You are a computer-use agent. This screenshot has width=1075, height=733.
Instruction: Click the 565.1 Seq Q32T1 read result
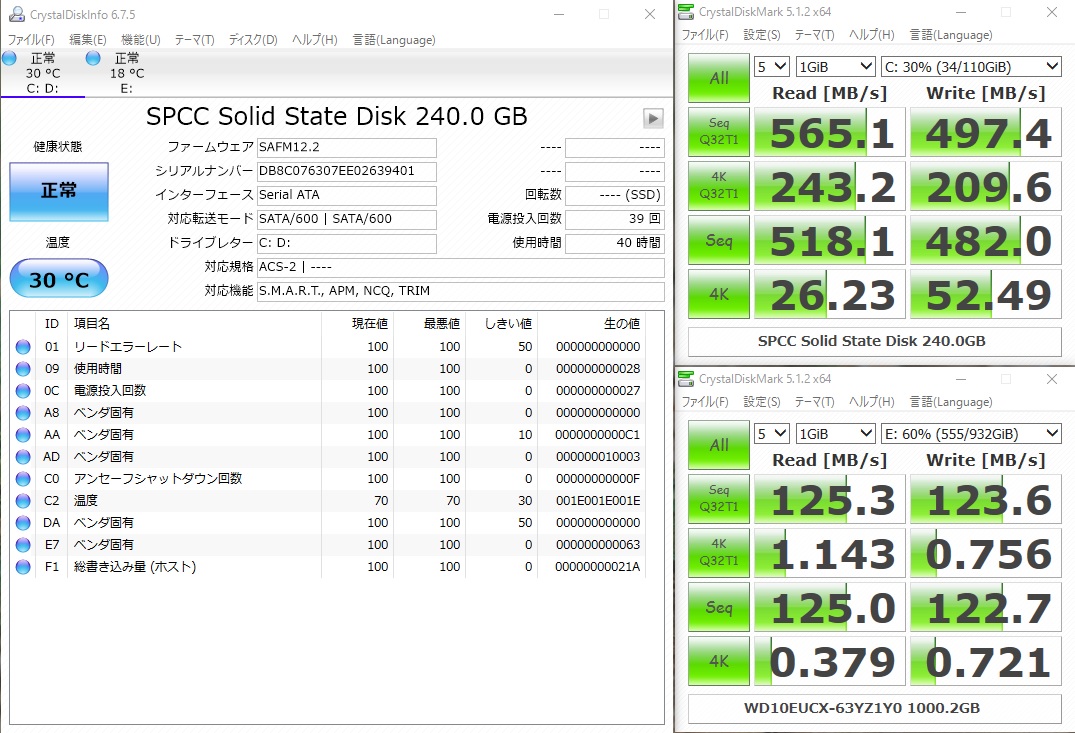click(830, 132)
